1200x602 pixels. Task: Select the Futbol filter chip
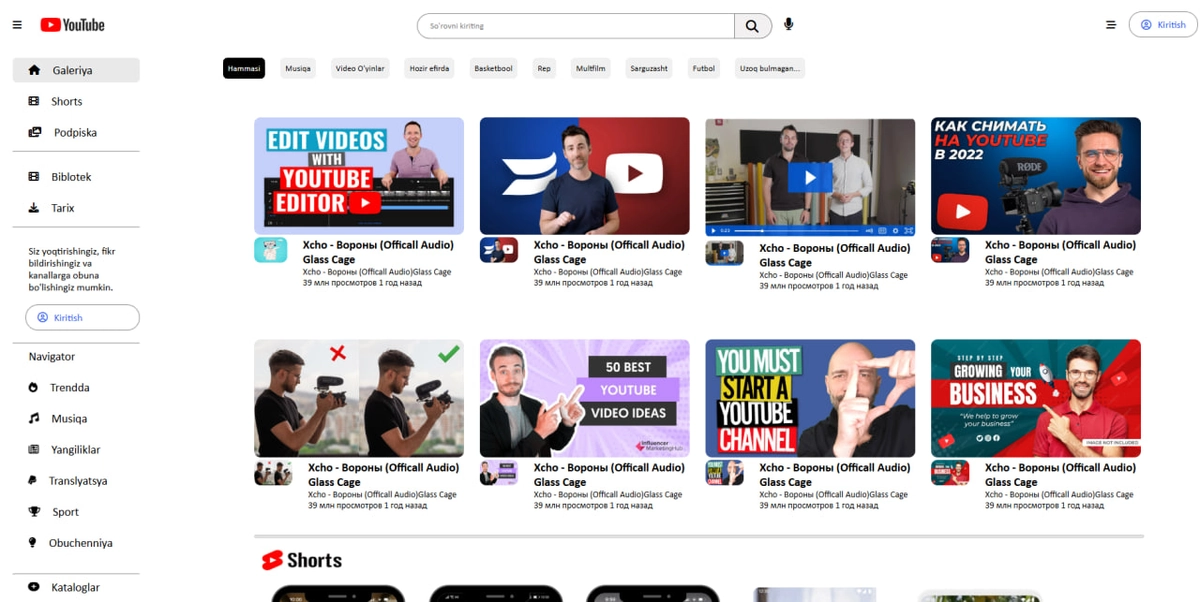pos(704,68)
